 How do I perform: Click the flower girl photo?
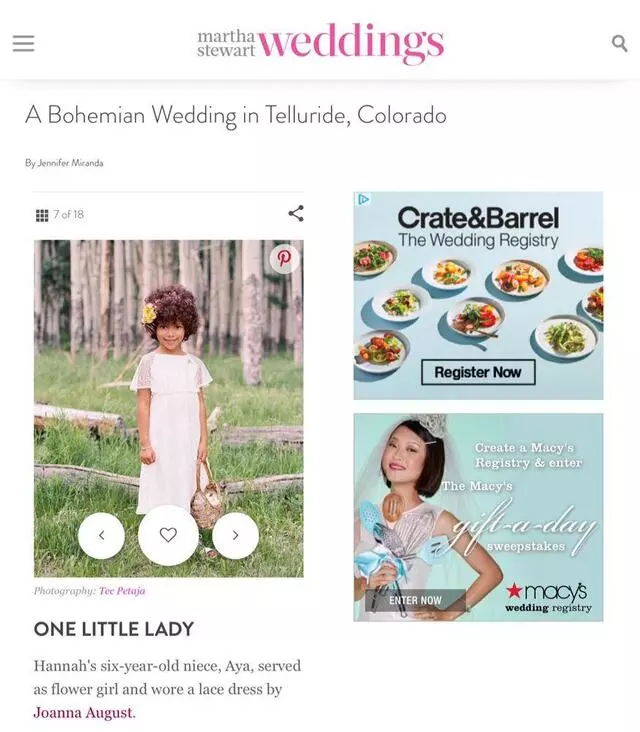pos(169,408)
